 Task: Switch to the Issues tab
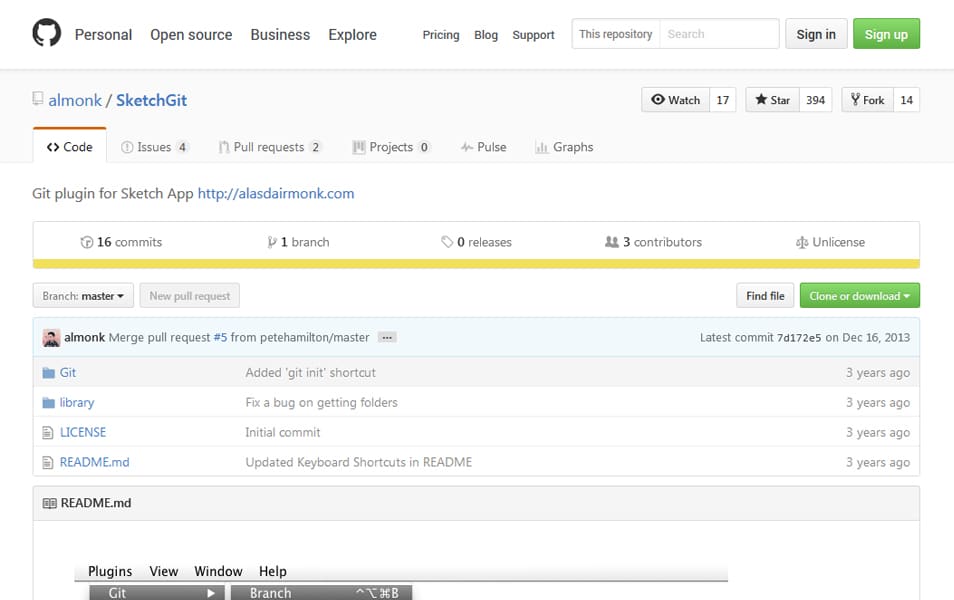pyautogui.click(x=154, y=147)
